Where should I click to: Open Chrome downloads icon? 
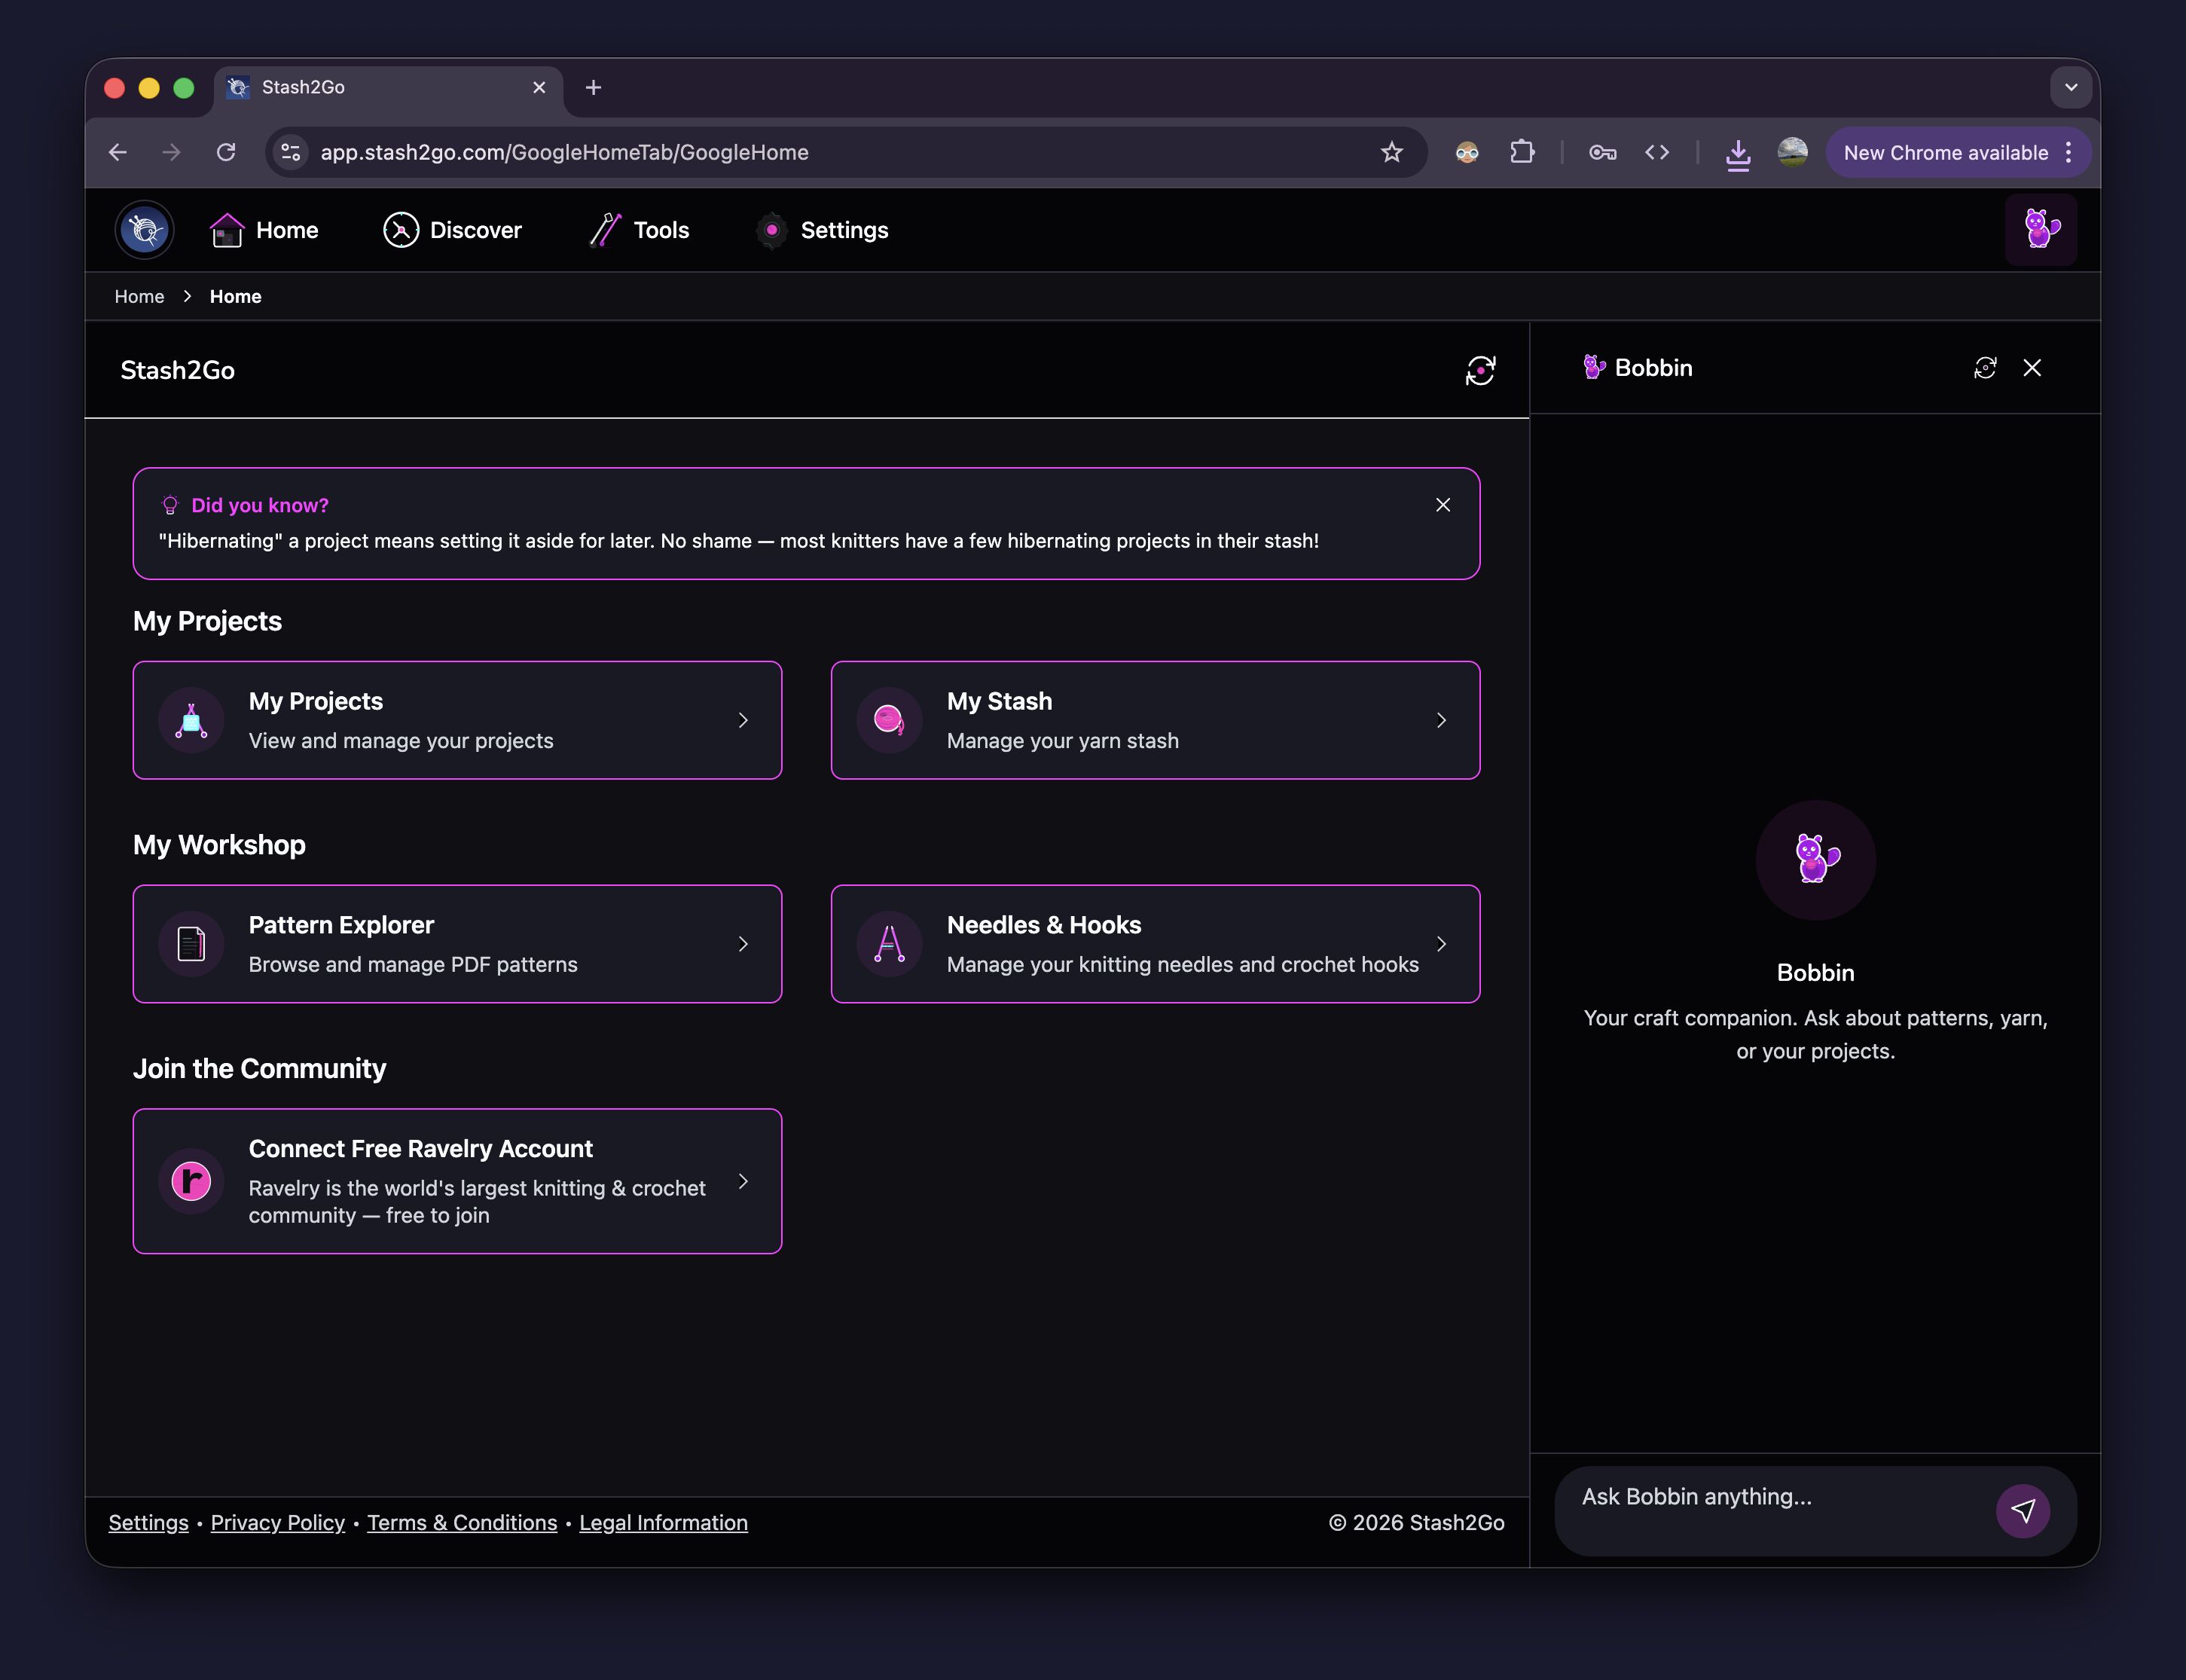(x=1738, y=153)
